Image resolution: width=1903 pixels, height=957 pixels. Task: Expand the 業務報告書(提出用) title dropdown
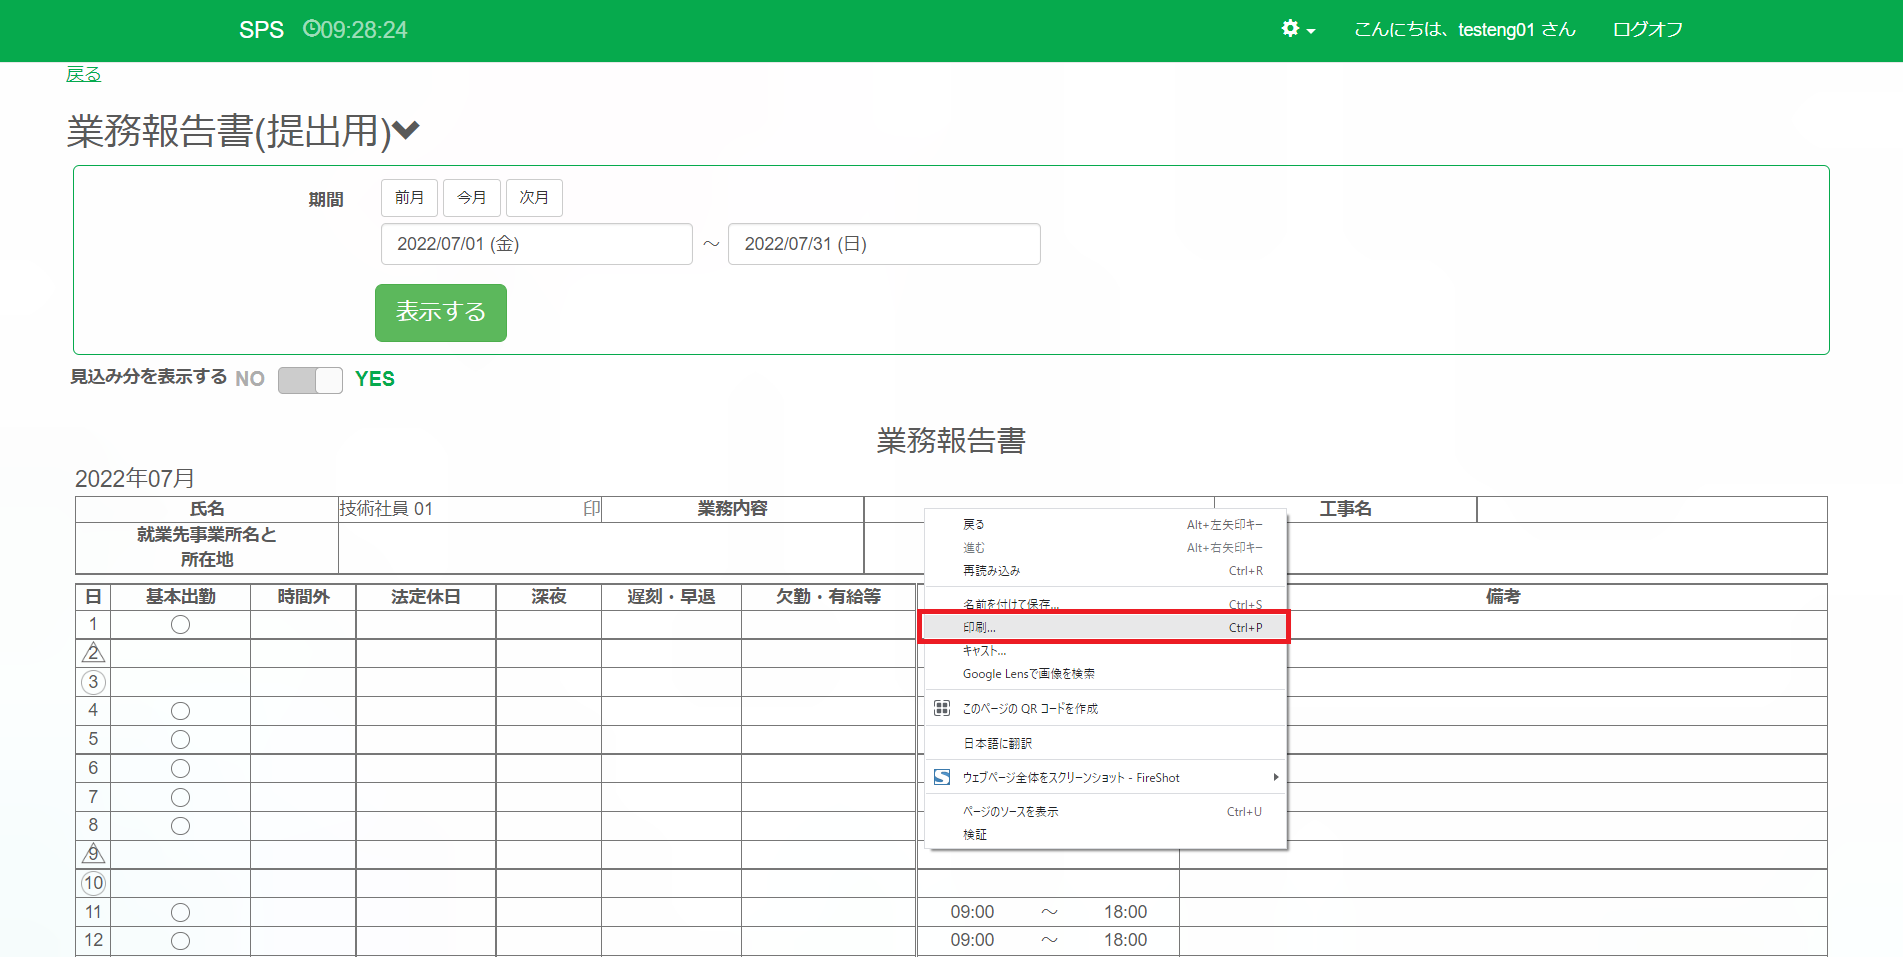click(406, 130)
